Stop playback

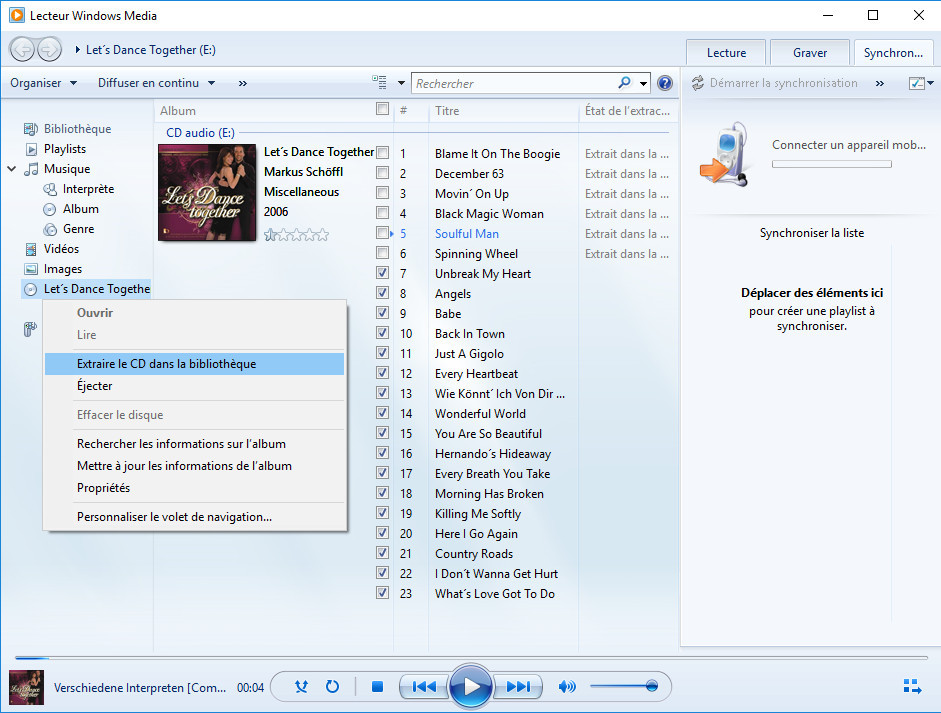coord(377,686)
